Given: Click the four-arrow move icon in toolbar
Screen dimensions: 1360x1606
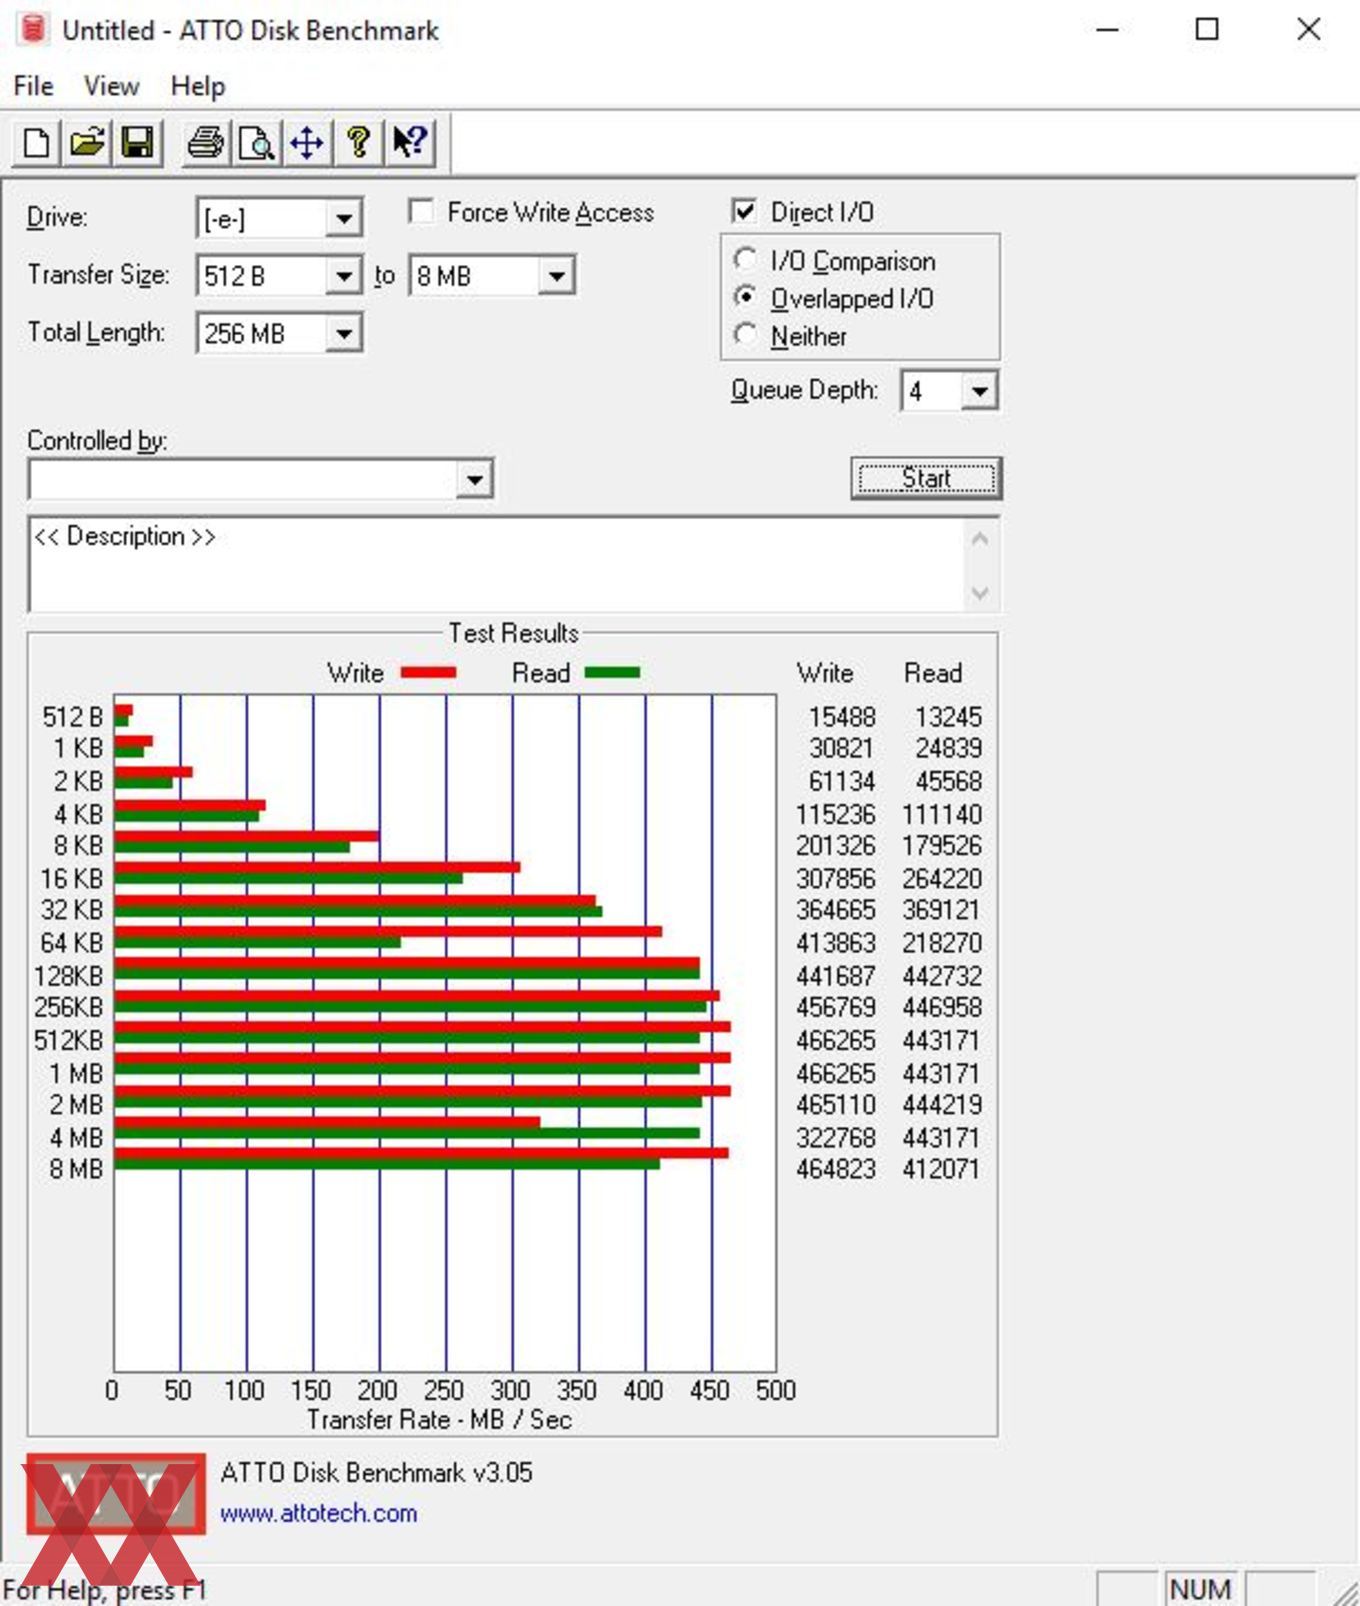Looking at the screenshot, I should [307, 142].
